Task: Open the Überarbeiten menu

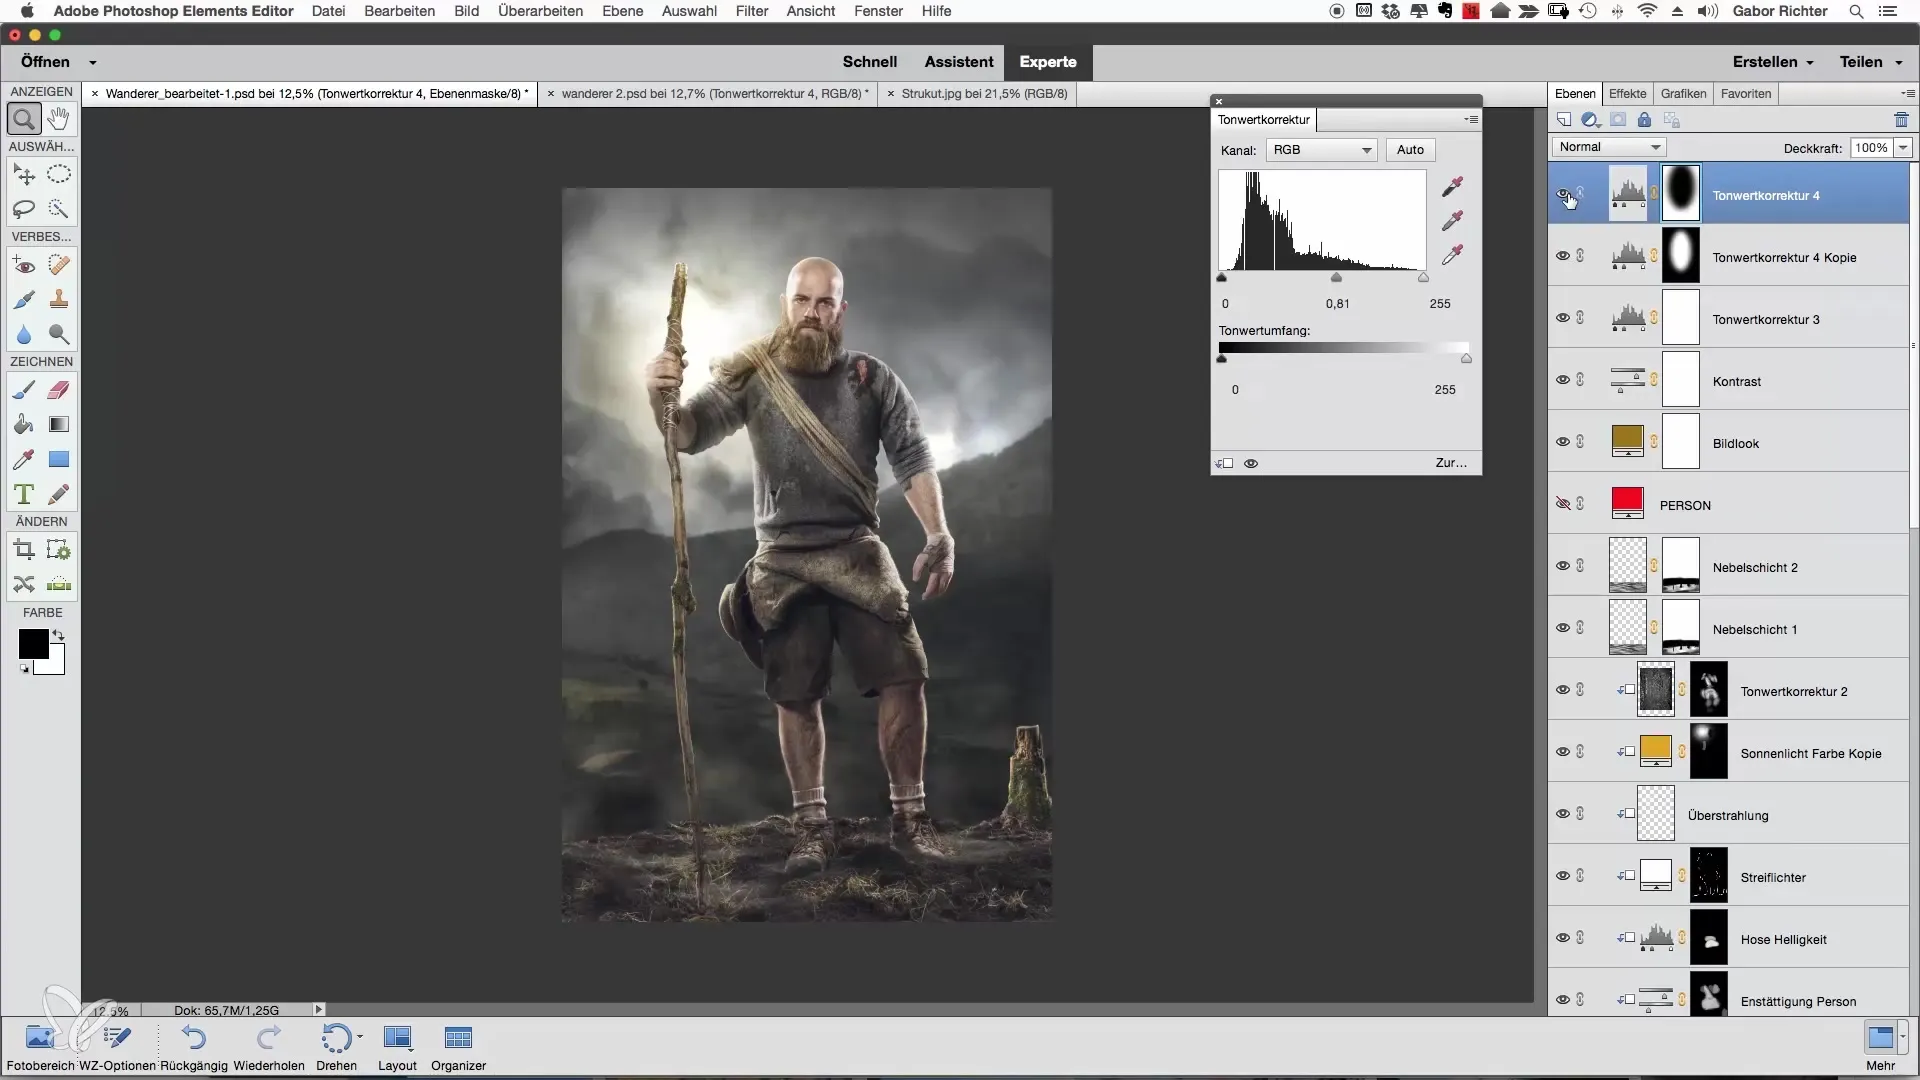Action: click(x=540, y=11)
